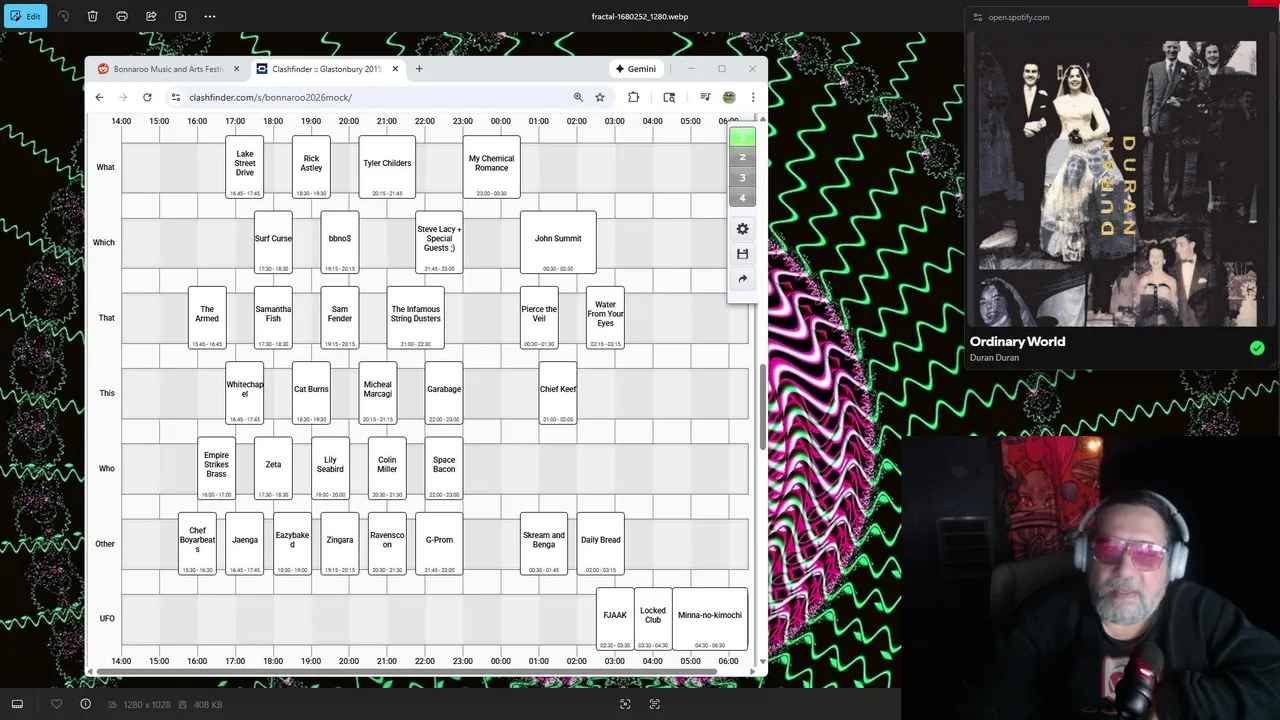The height and width of the screenshot is (720, 1280).
Task: Select highlight level 4 button
Action: 742,198
